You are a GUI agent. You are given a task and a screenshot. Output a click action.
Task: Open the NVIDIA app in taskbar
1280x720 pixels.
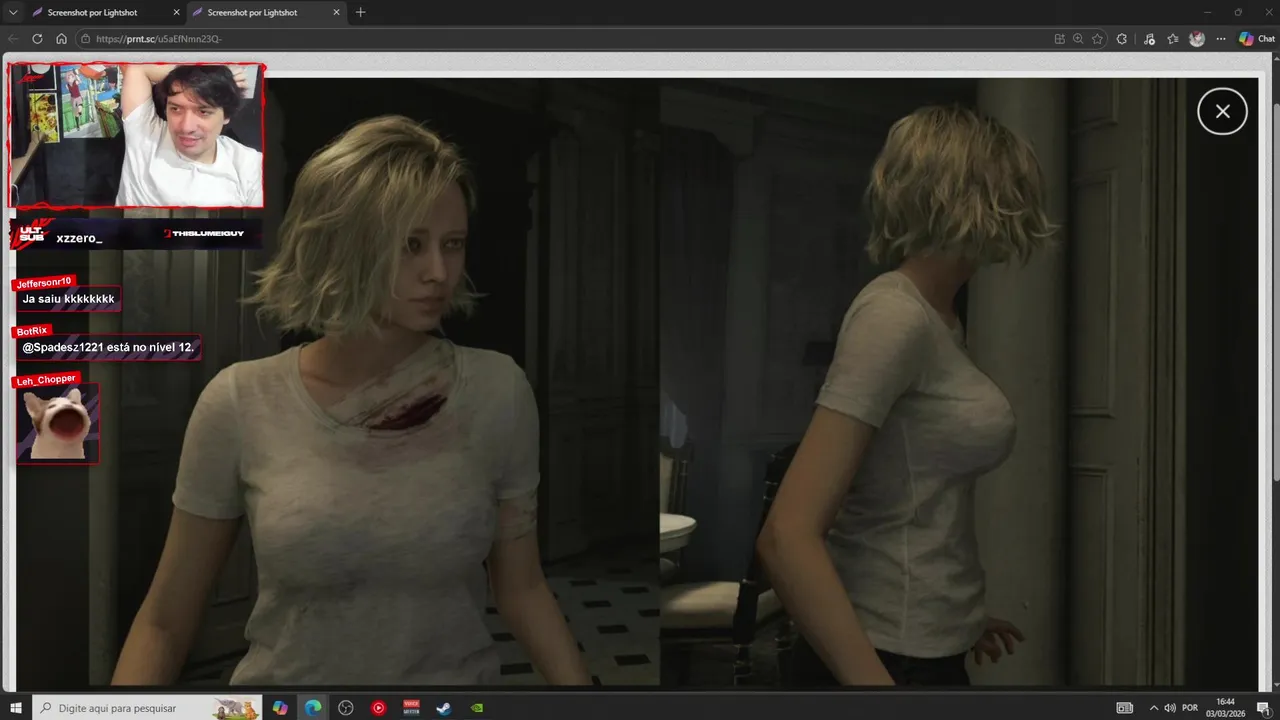pos(477,708)
